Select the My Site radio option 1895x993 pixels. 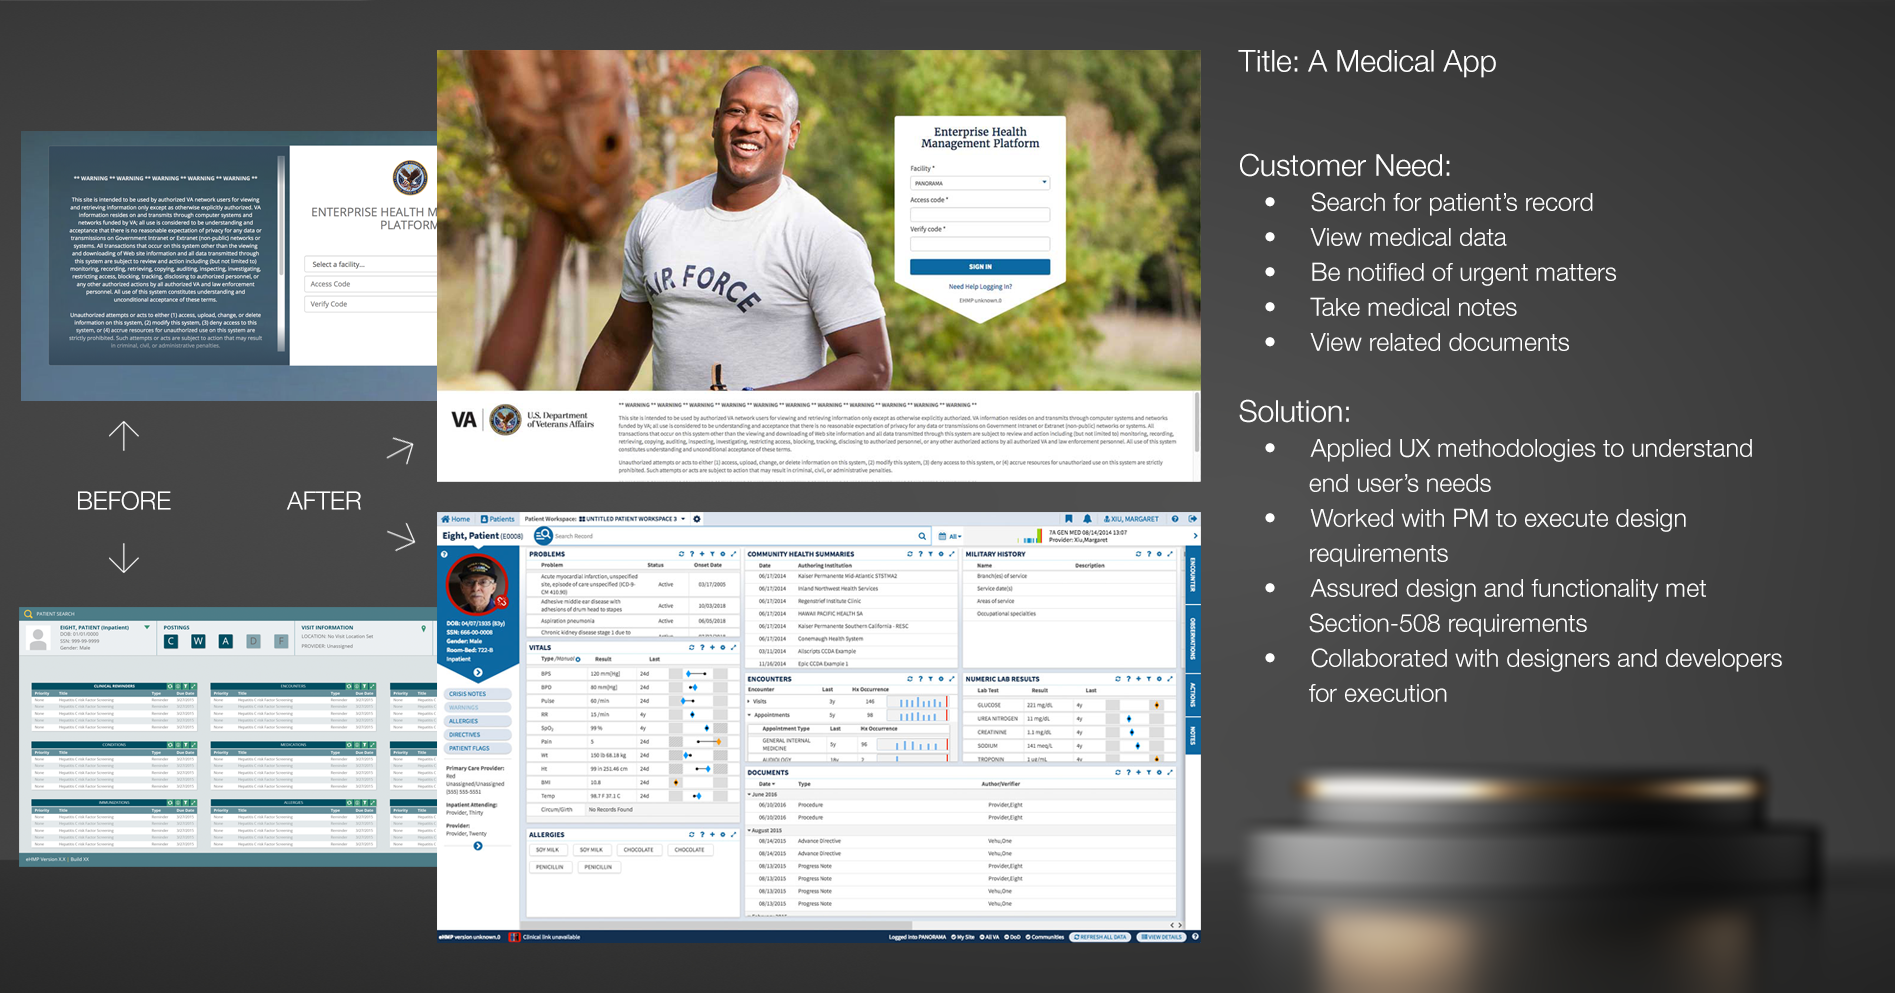(x=963, y=937)
